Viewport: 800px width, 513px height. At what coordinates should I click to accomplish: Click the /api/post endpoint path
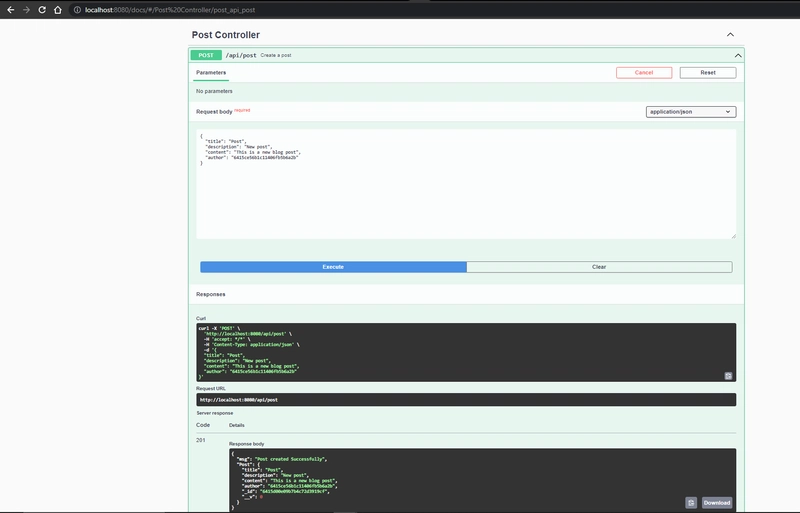click(241, 55)
